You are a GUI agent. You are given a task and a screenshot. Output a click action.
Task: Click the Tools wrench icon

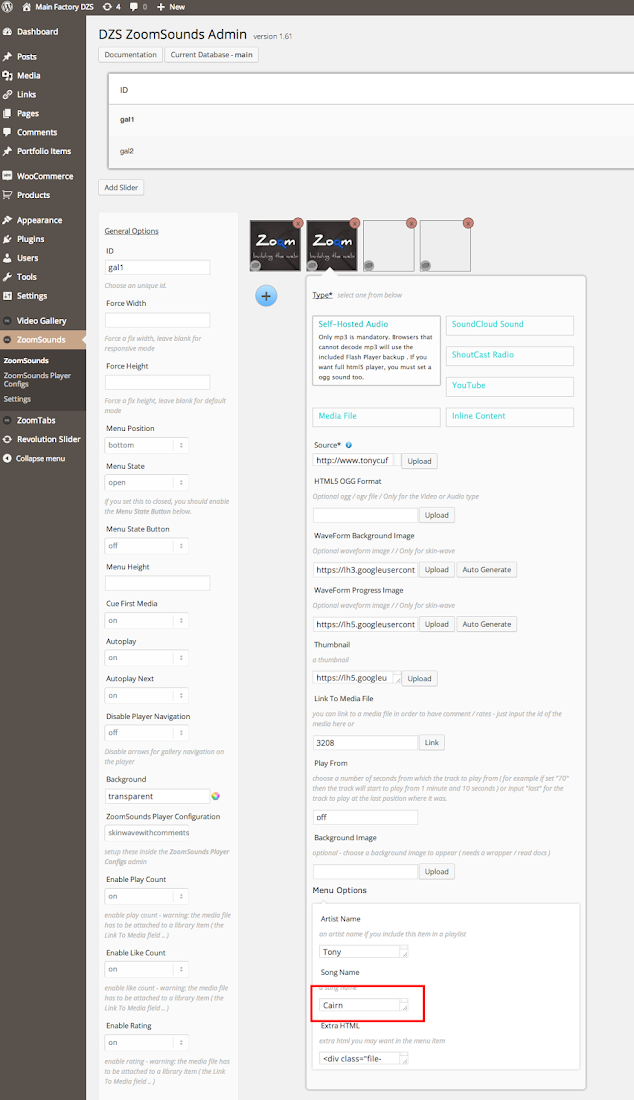click(x=8, y=277)
